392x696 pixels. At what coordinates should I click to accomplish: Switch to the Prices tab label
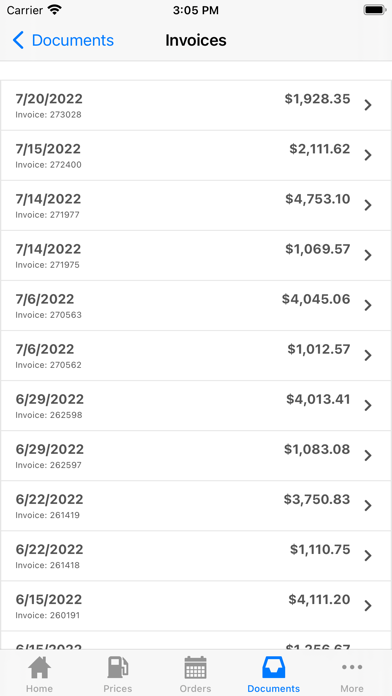pyautogui.click(x=118, y=688)
